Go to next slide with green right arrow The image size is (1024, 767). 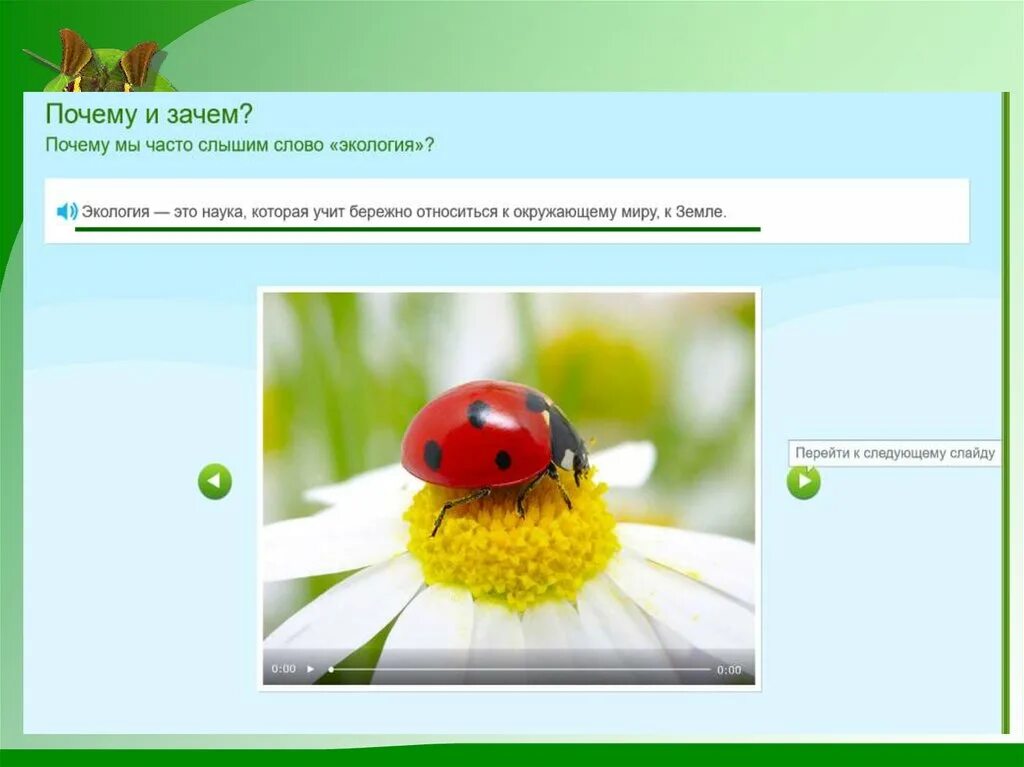(804, 482)
